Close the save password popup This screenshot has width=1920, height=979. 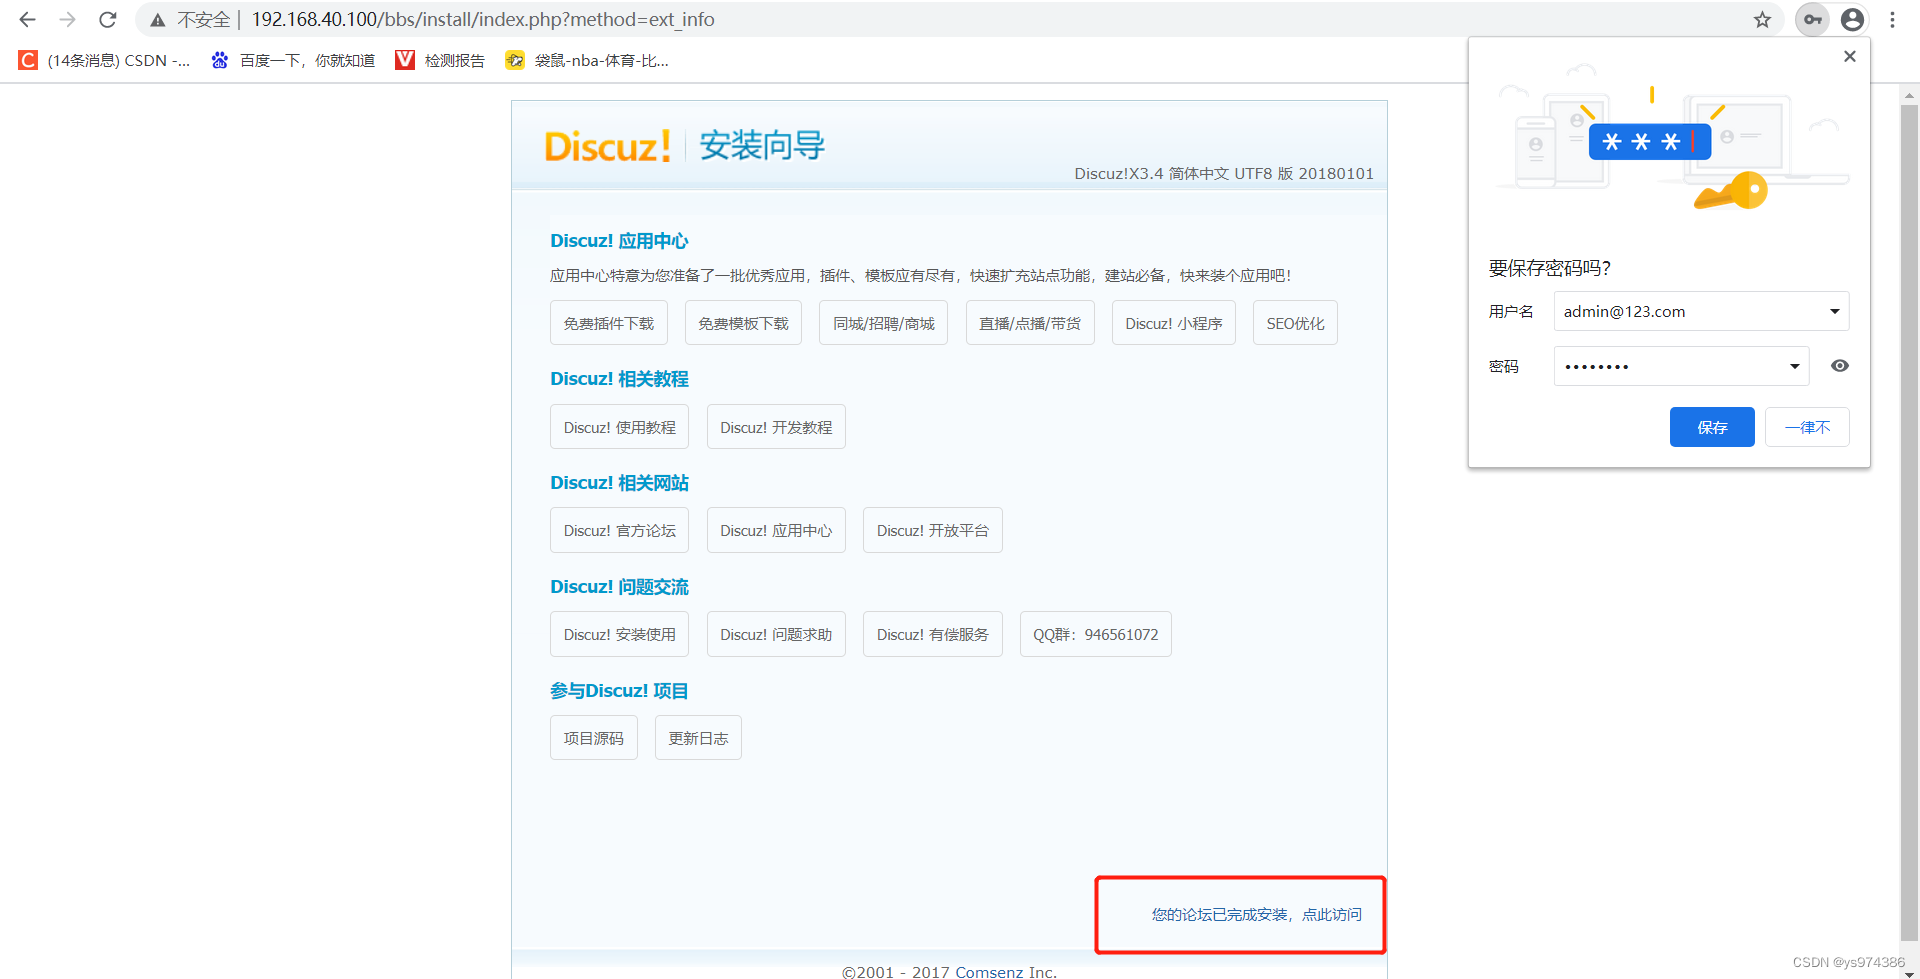point(1850,56)
